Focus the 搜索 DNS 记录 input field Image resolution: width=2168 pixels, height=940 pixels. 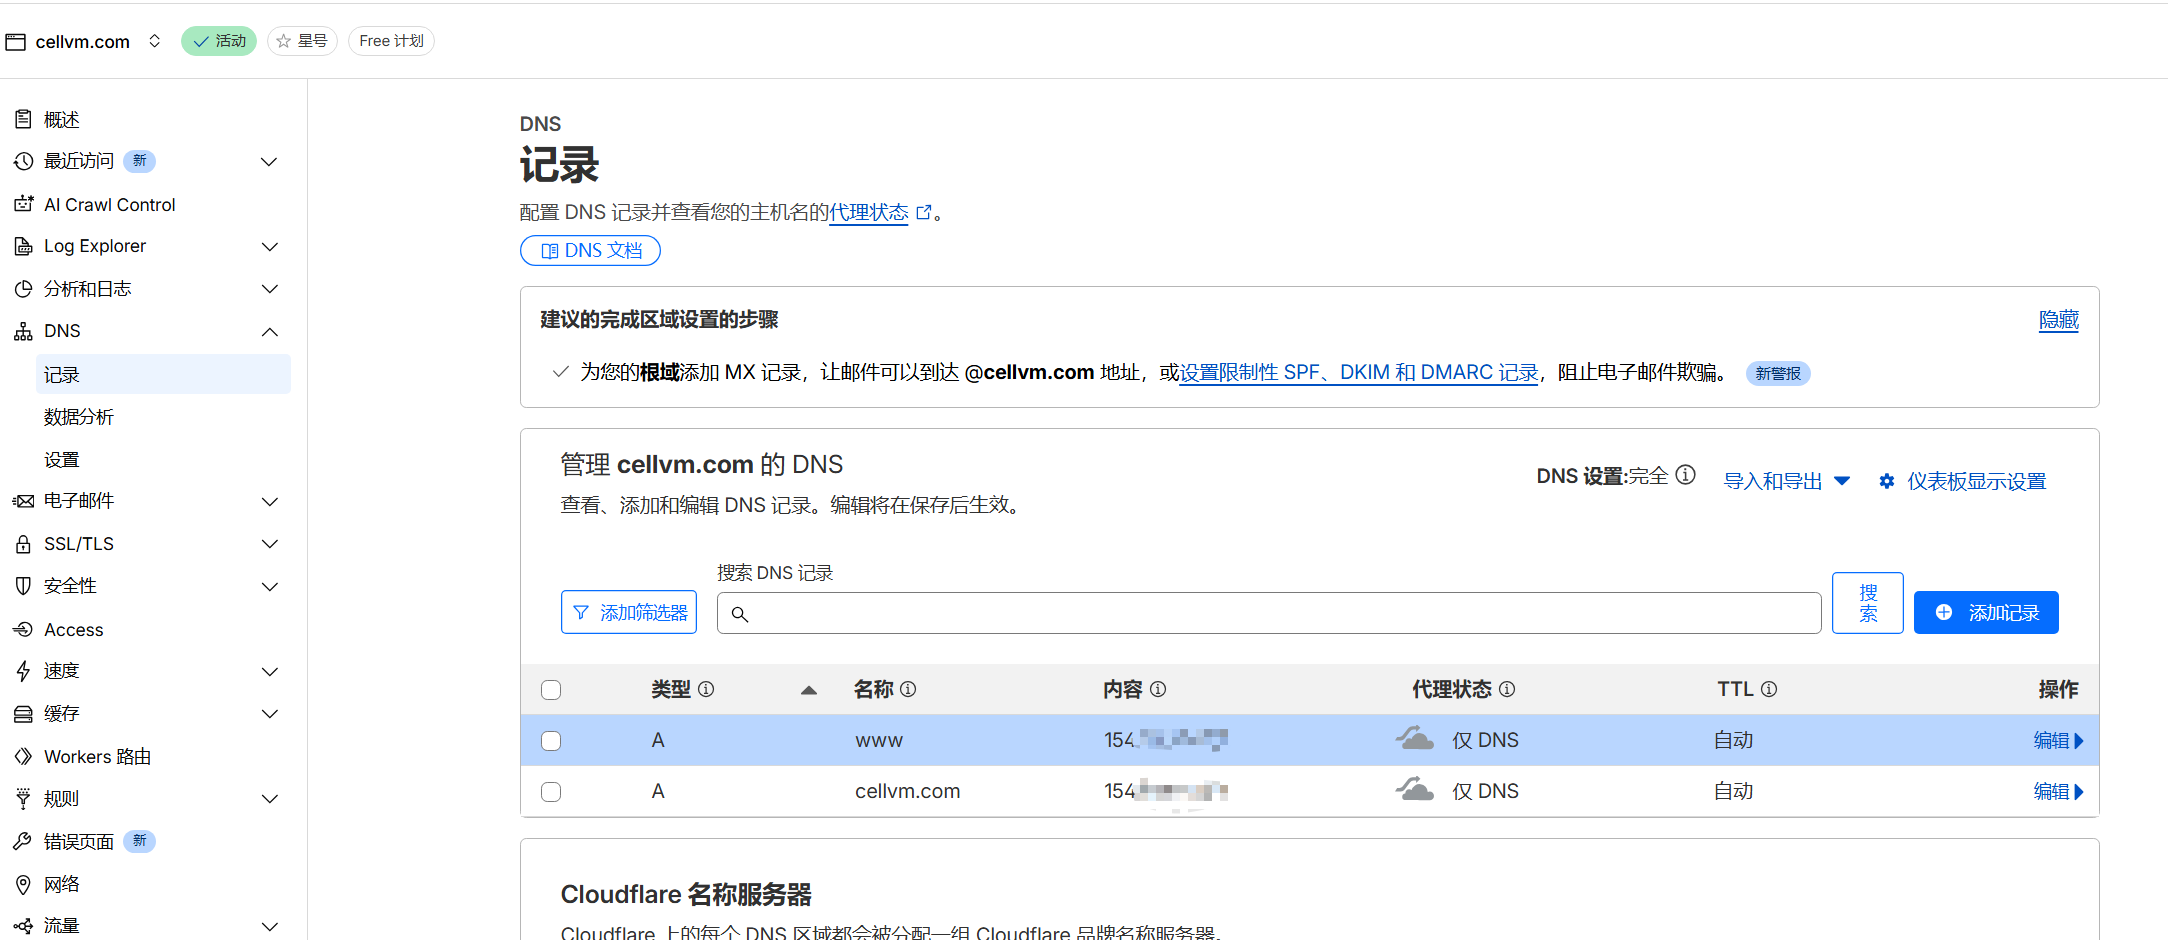(x=1268, y=613)
